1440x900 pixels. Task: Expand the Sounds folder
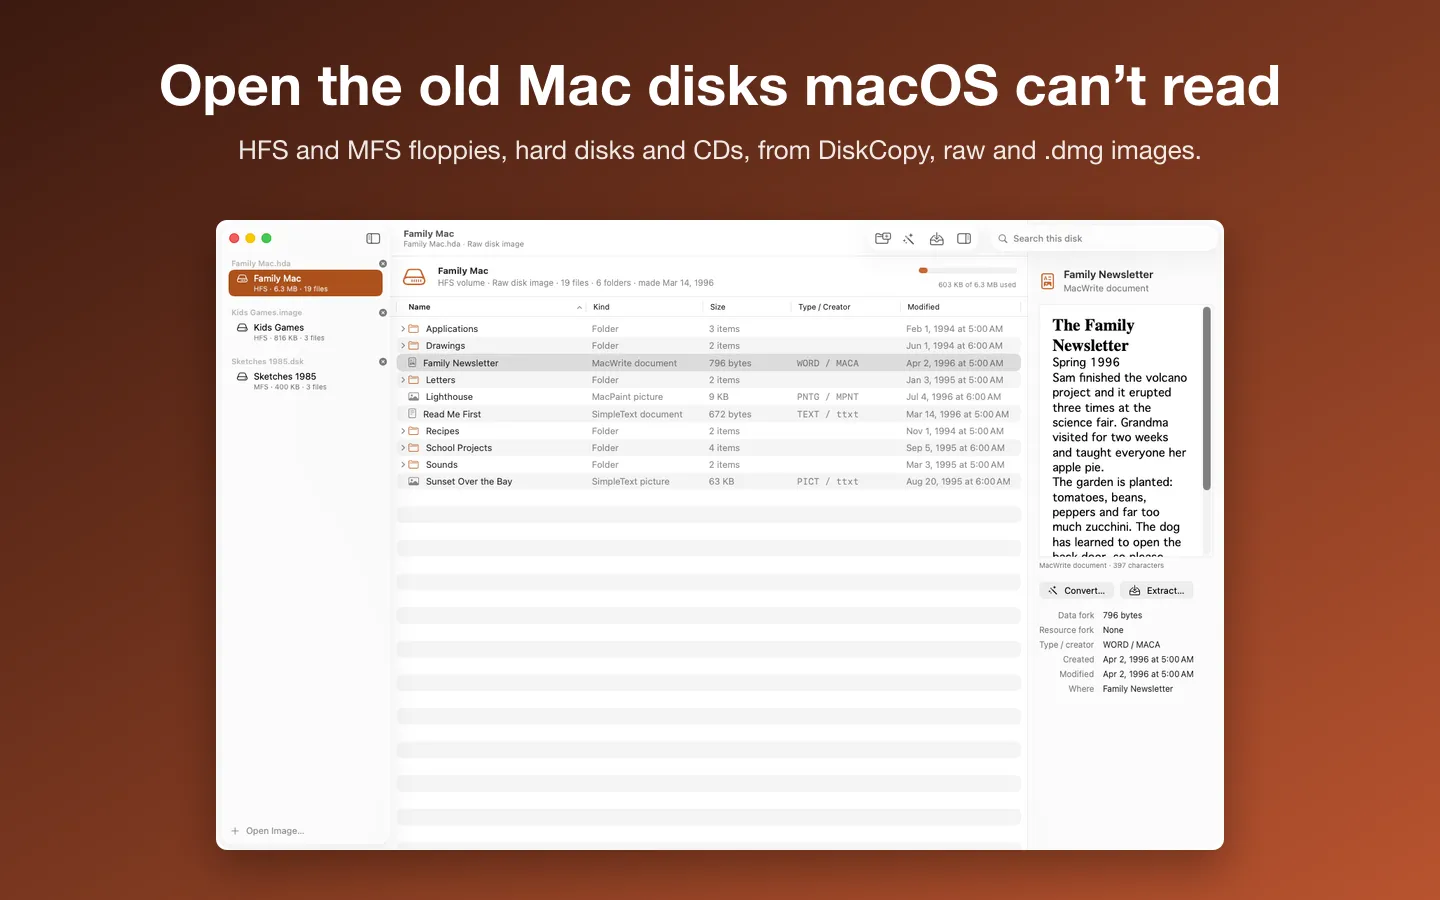pyautogui.click(x=403, y=465)
